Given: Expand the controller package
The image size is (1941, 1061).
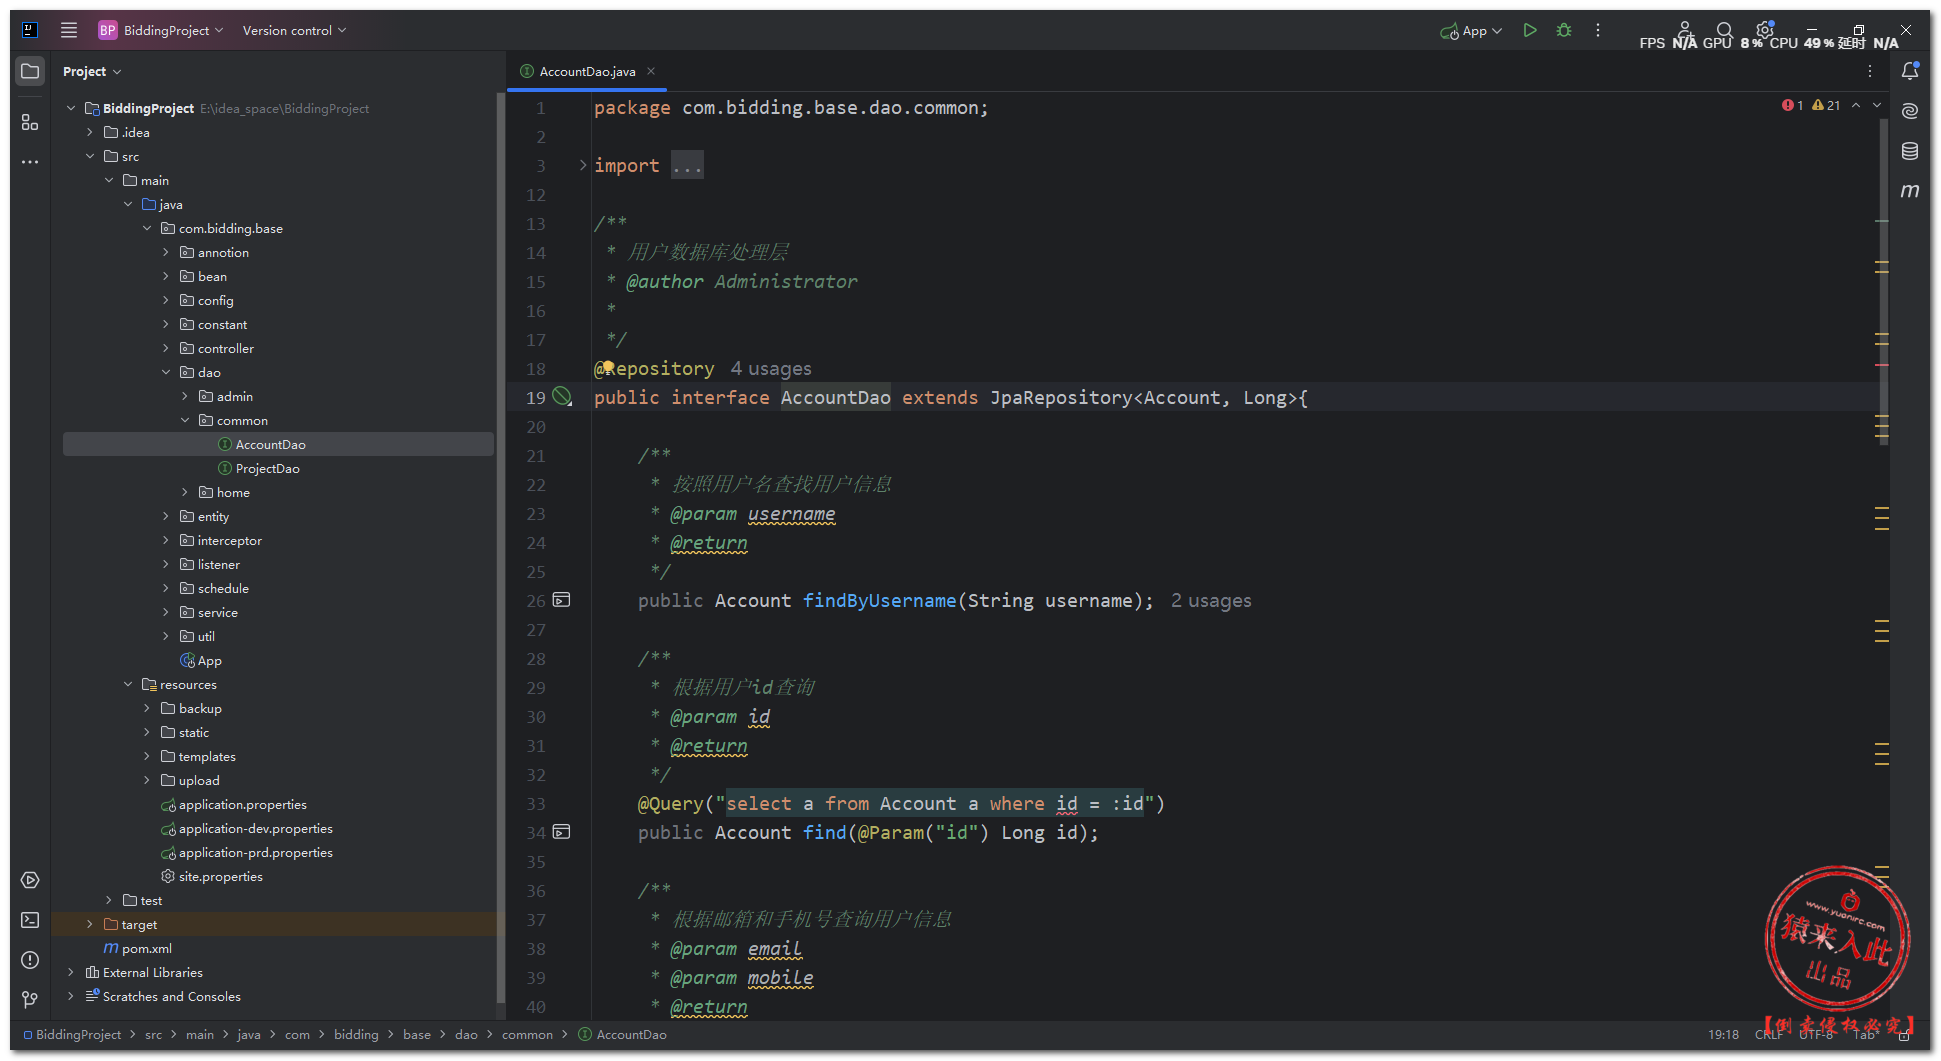Looking at the screenshot, I should coord(166,349).
